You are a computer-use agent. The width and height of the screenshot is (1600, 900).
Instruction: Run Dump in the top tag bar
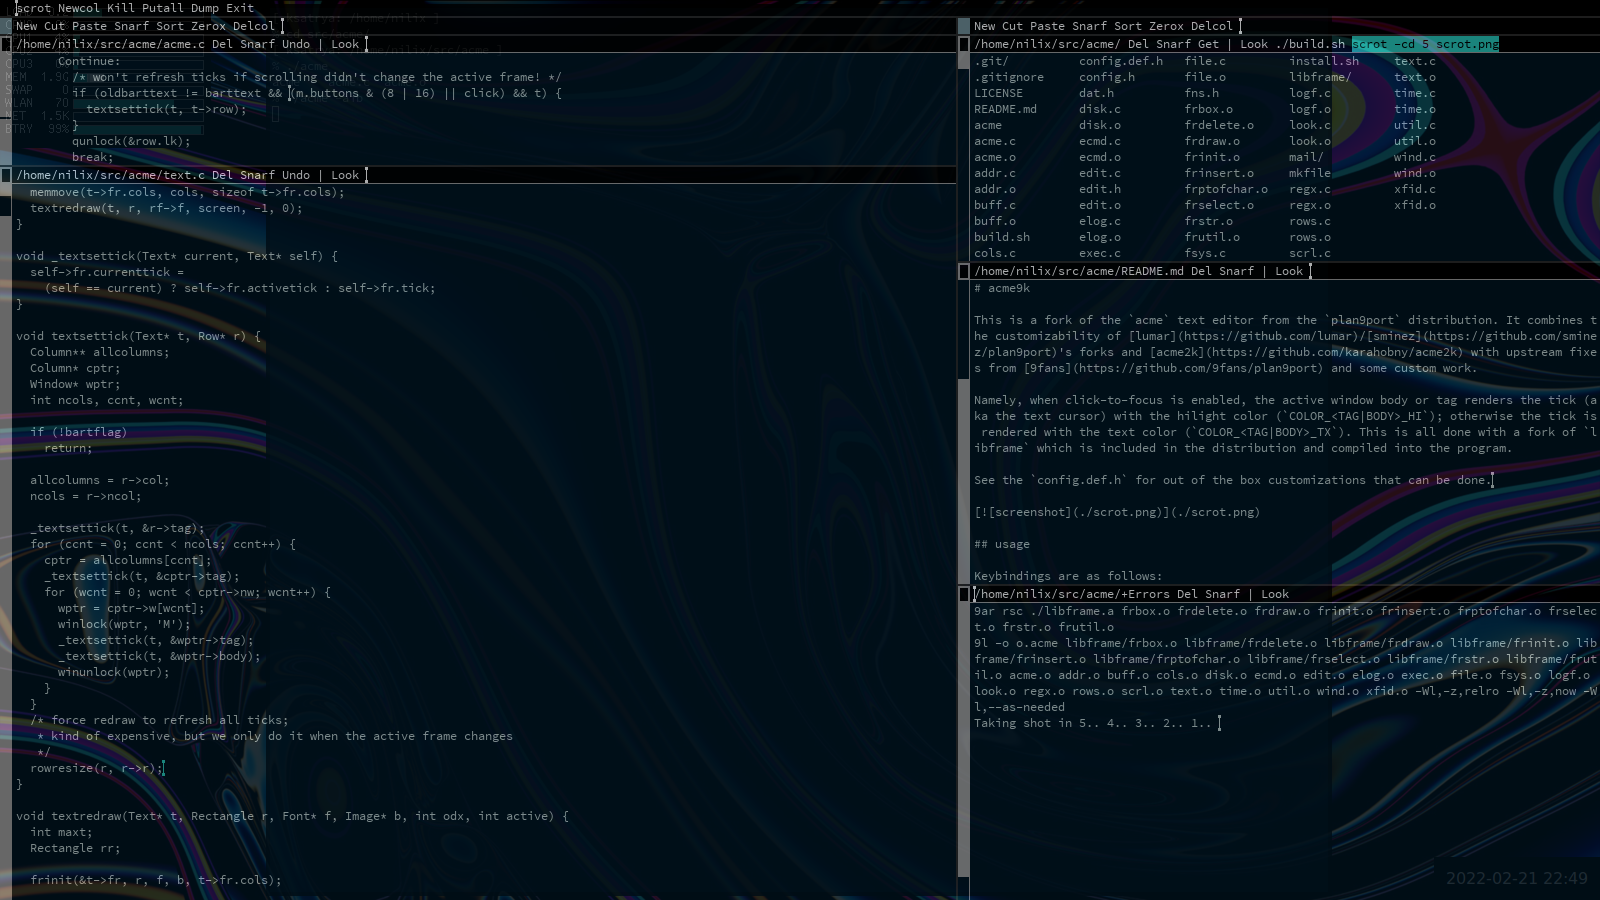[205, 8]
